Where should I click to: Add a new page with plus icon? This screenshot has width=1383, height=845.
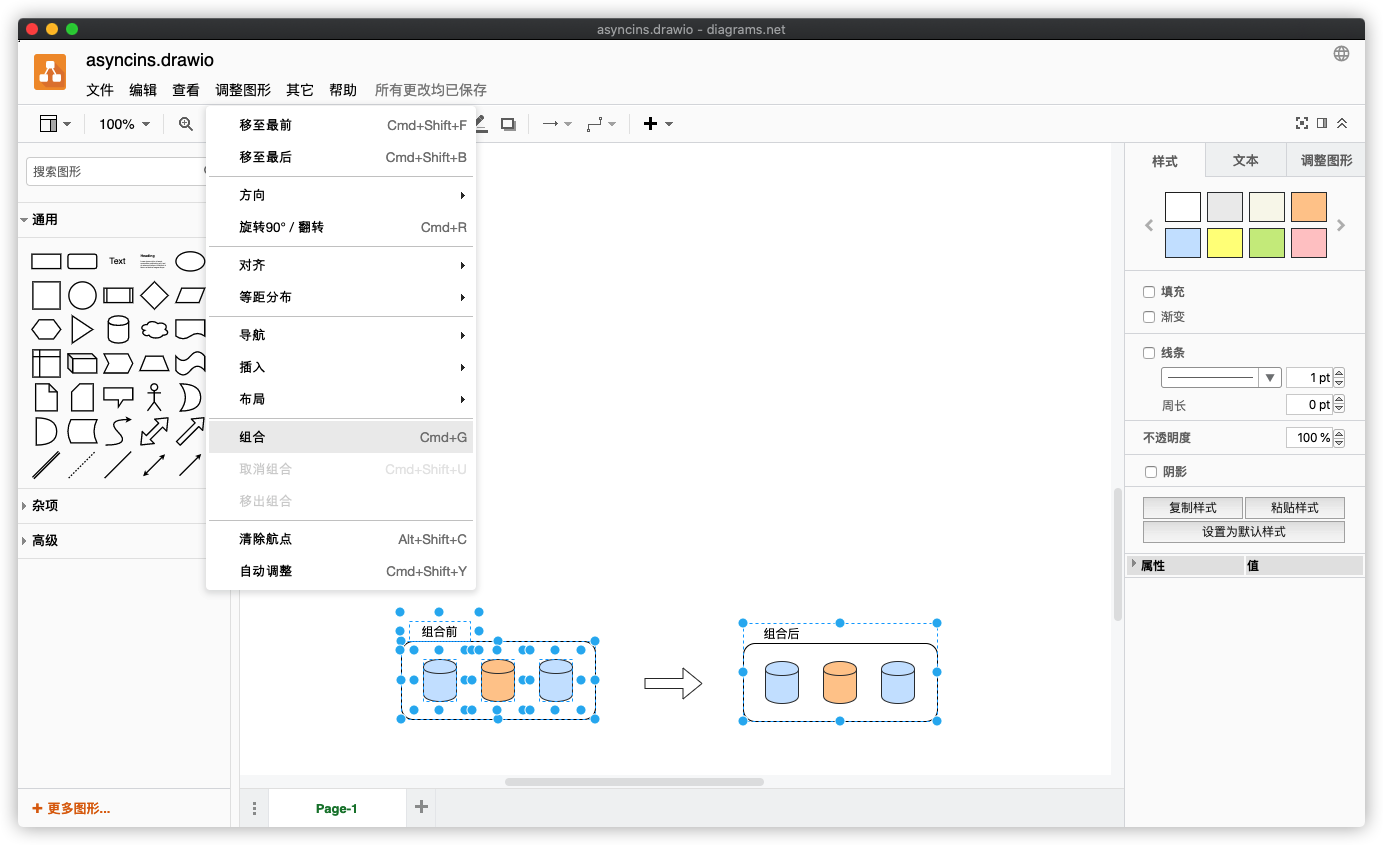coord(421,807)
